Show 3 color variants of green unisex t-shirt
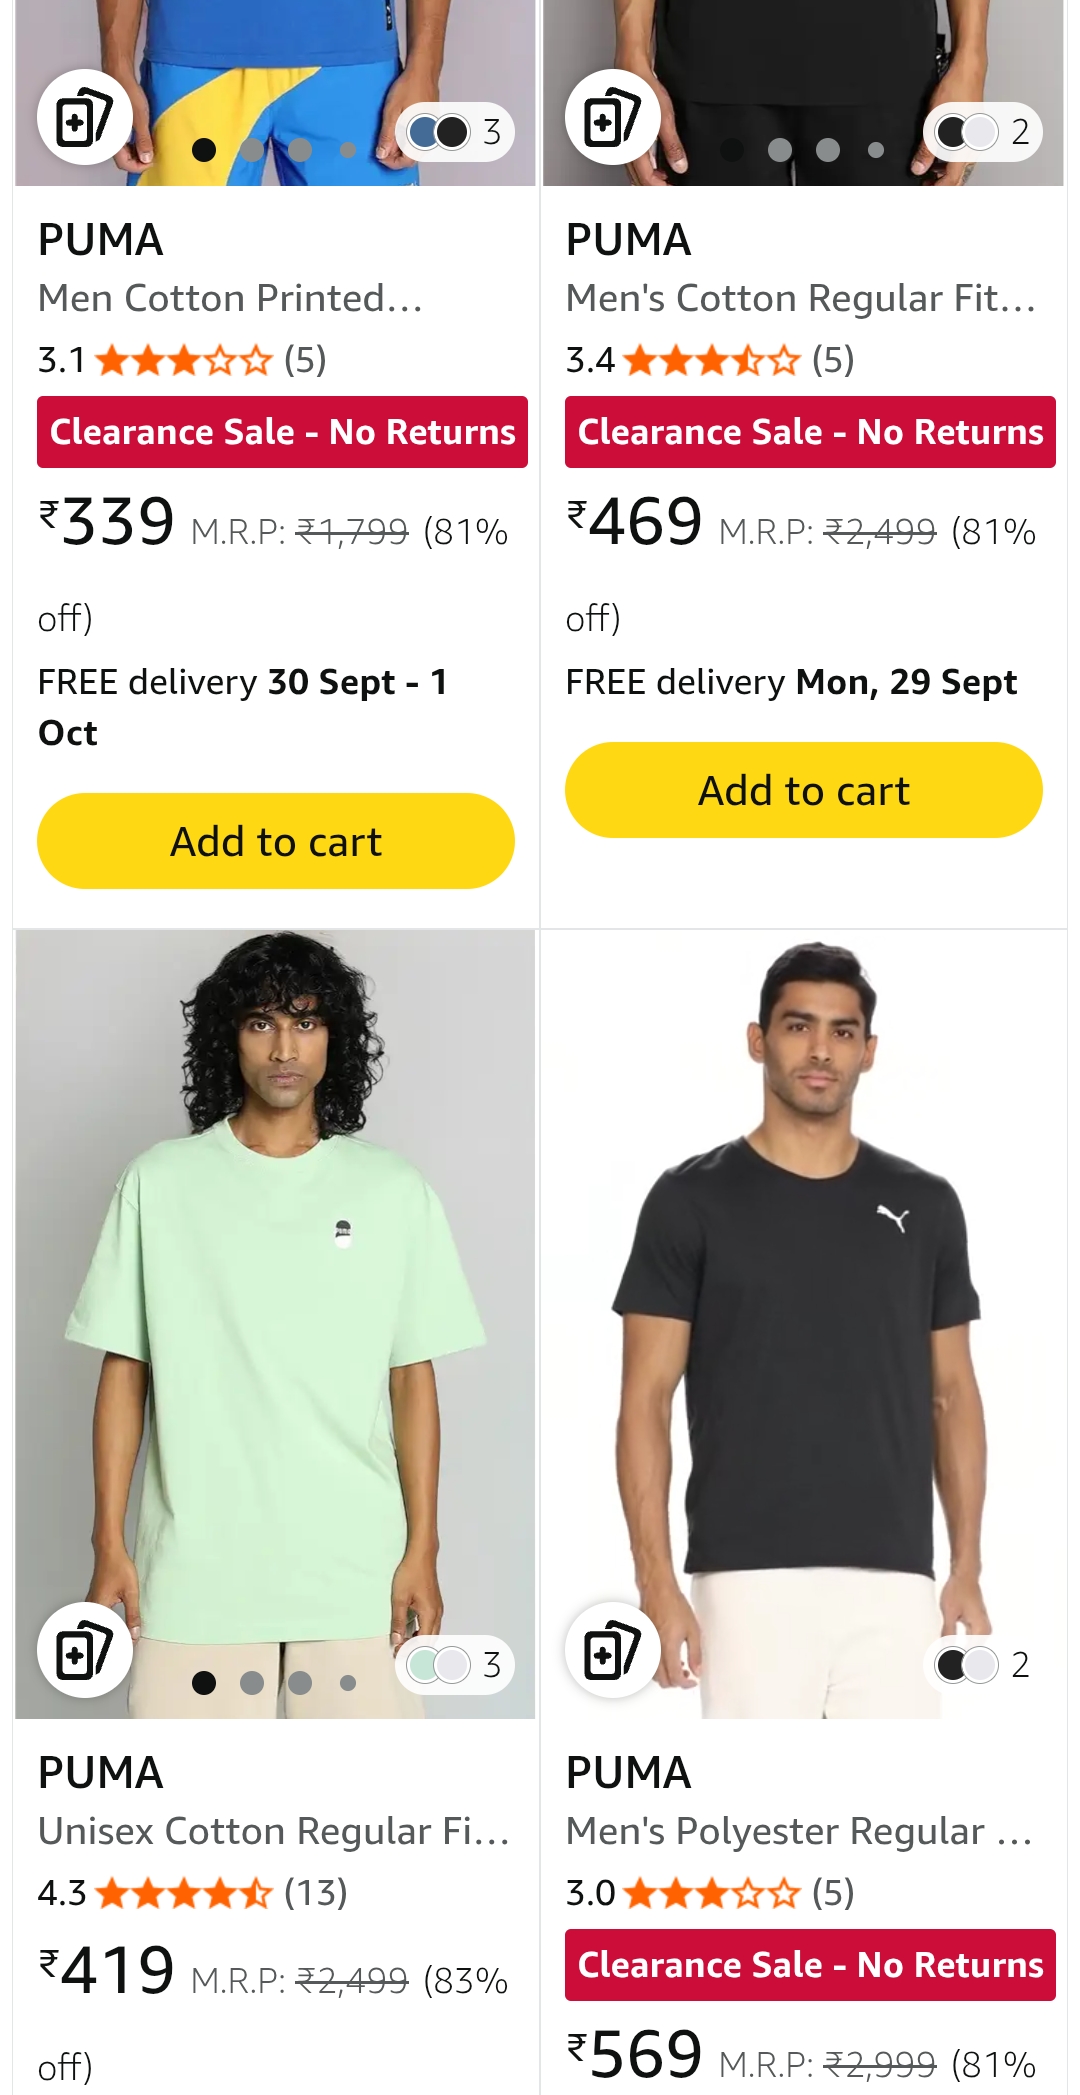Image resolution: width=1080 pixels, height=2095 pixels. tap(456, 1665)
